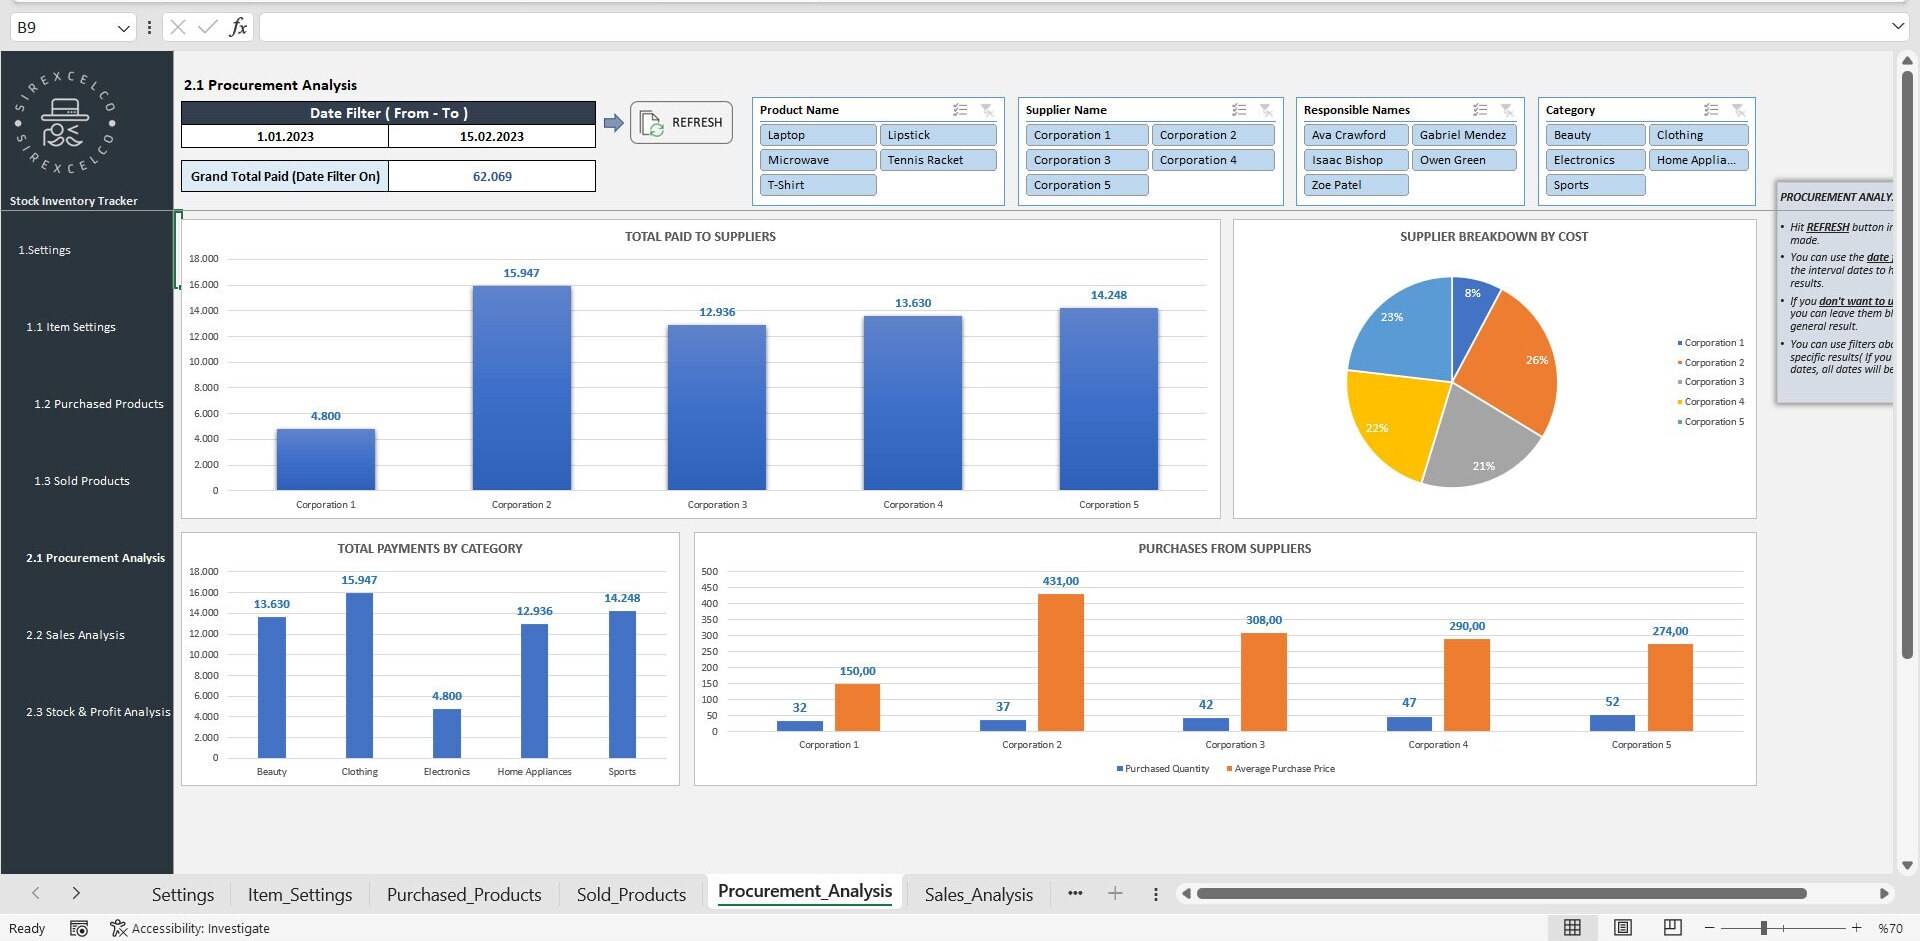Switch to Sales_Analysis sheet tab

tap(978, 894)
